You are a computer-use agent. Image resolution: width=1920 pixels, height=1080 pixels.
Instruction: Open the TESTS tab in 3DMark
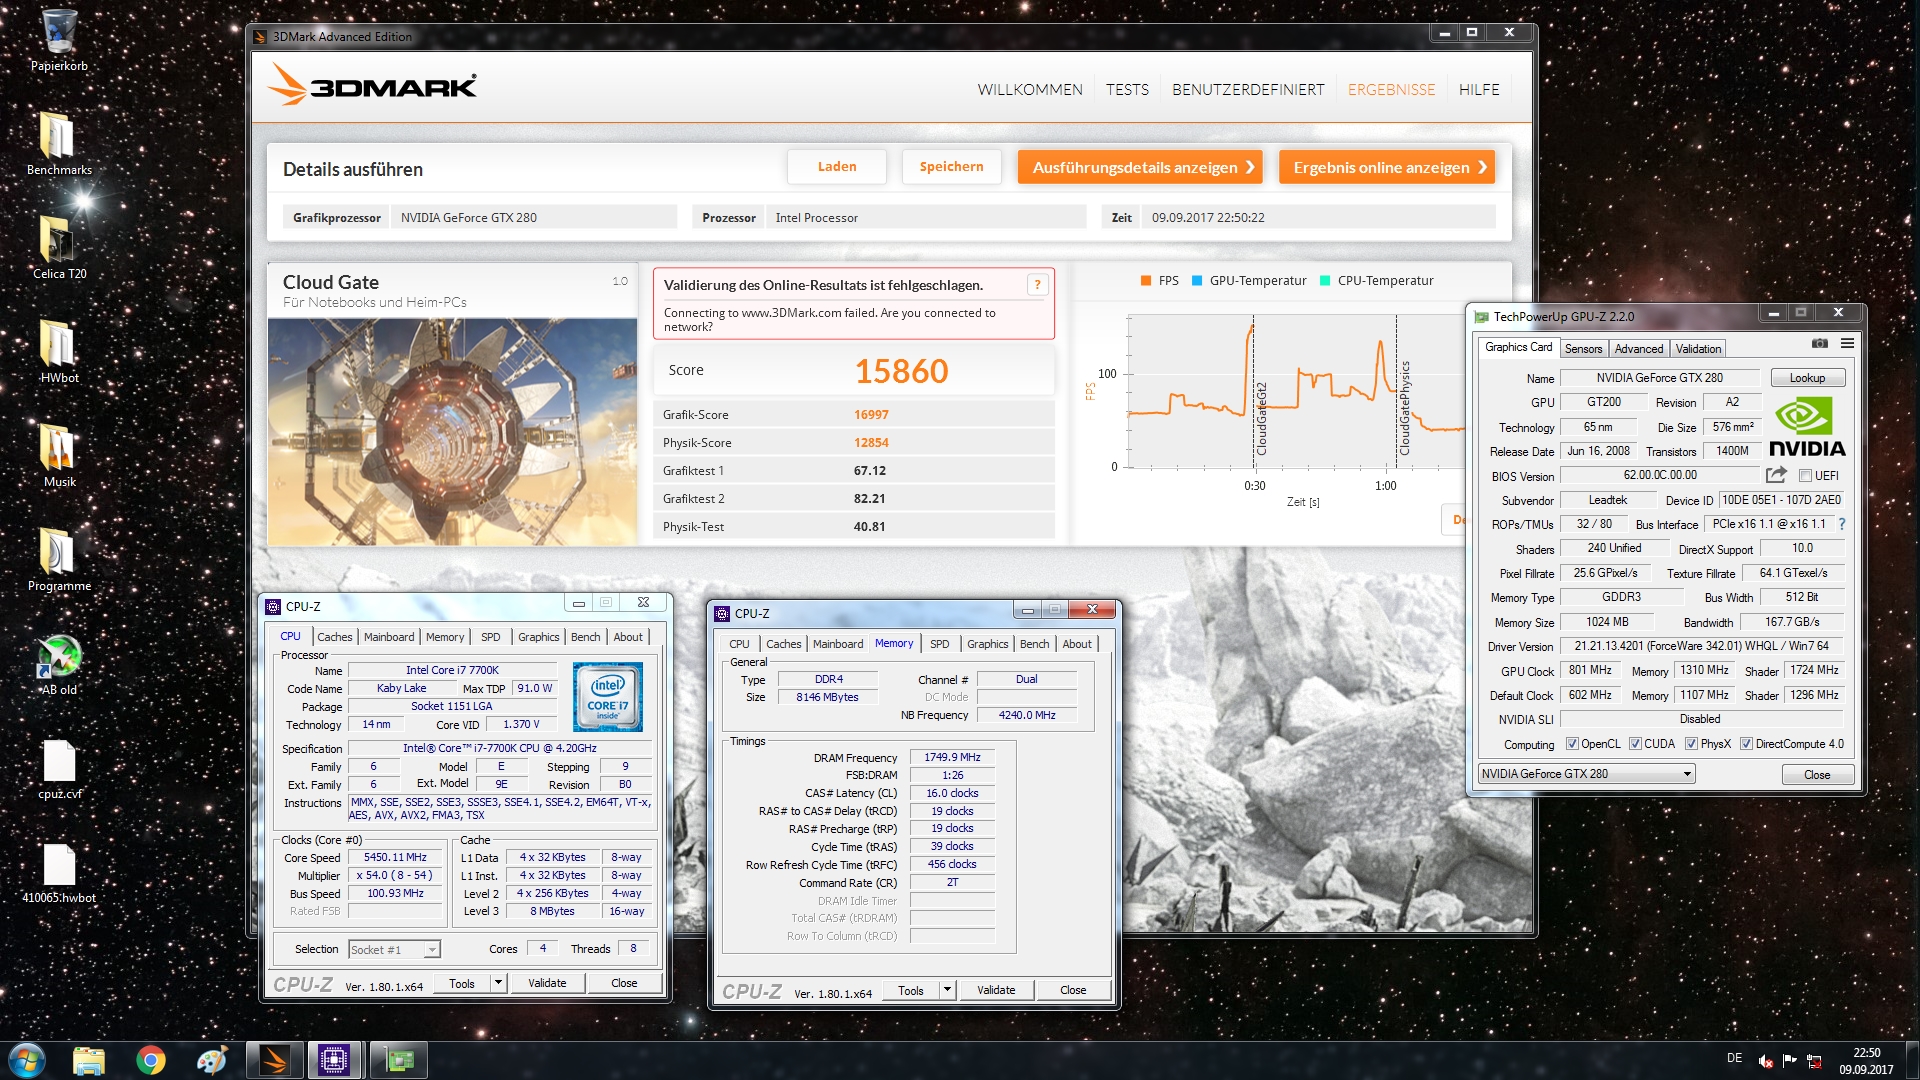click(x=1127, y=90)
